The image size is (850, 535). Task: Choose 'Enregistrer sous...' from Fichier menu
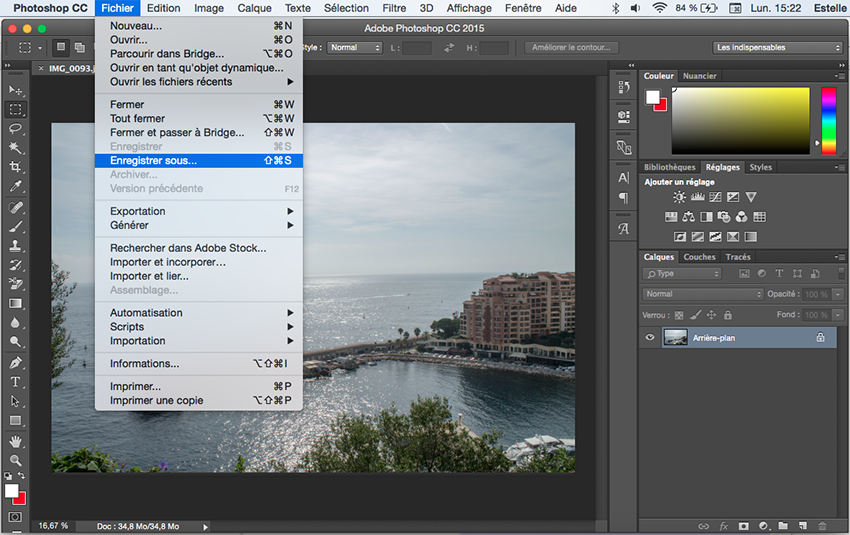click(154, 160)
